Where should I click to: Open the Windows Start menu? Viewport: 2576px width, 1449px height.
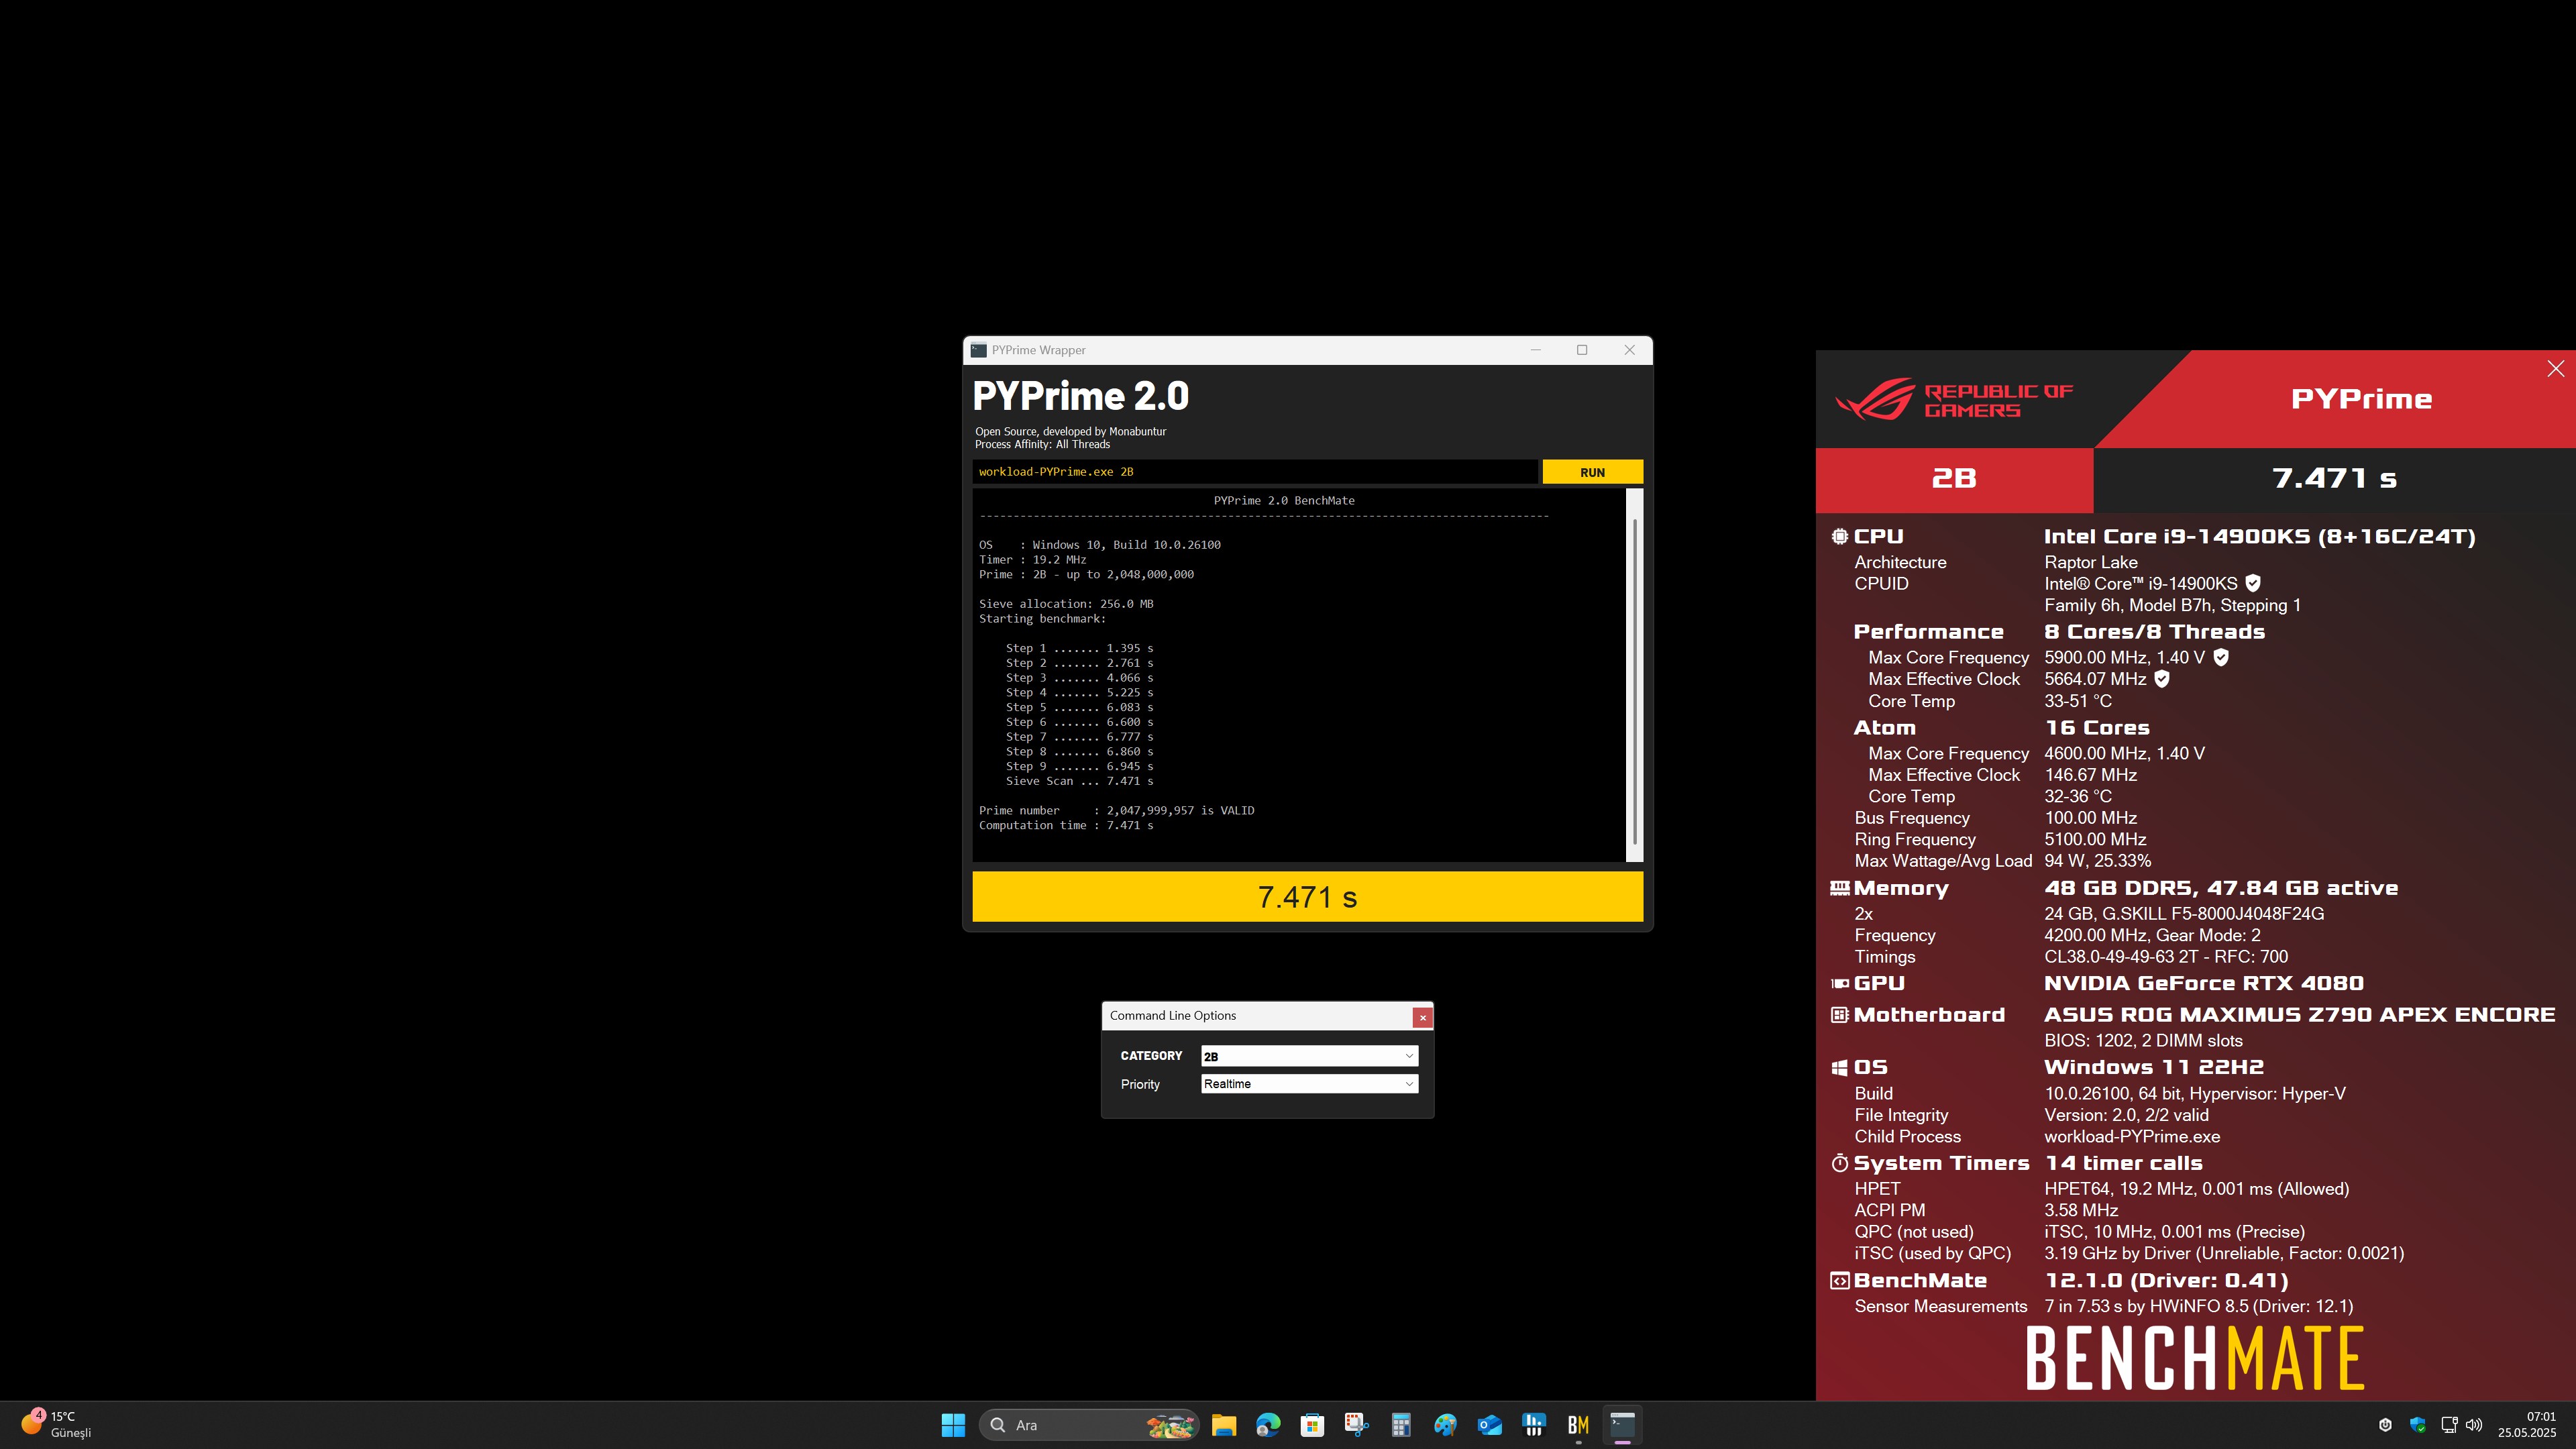(x=953, y=1425)
